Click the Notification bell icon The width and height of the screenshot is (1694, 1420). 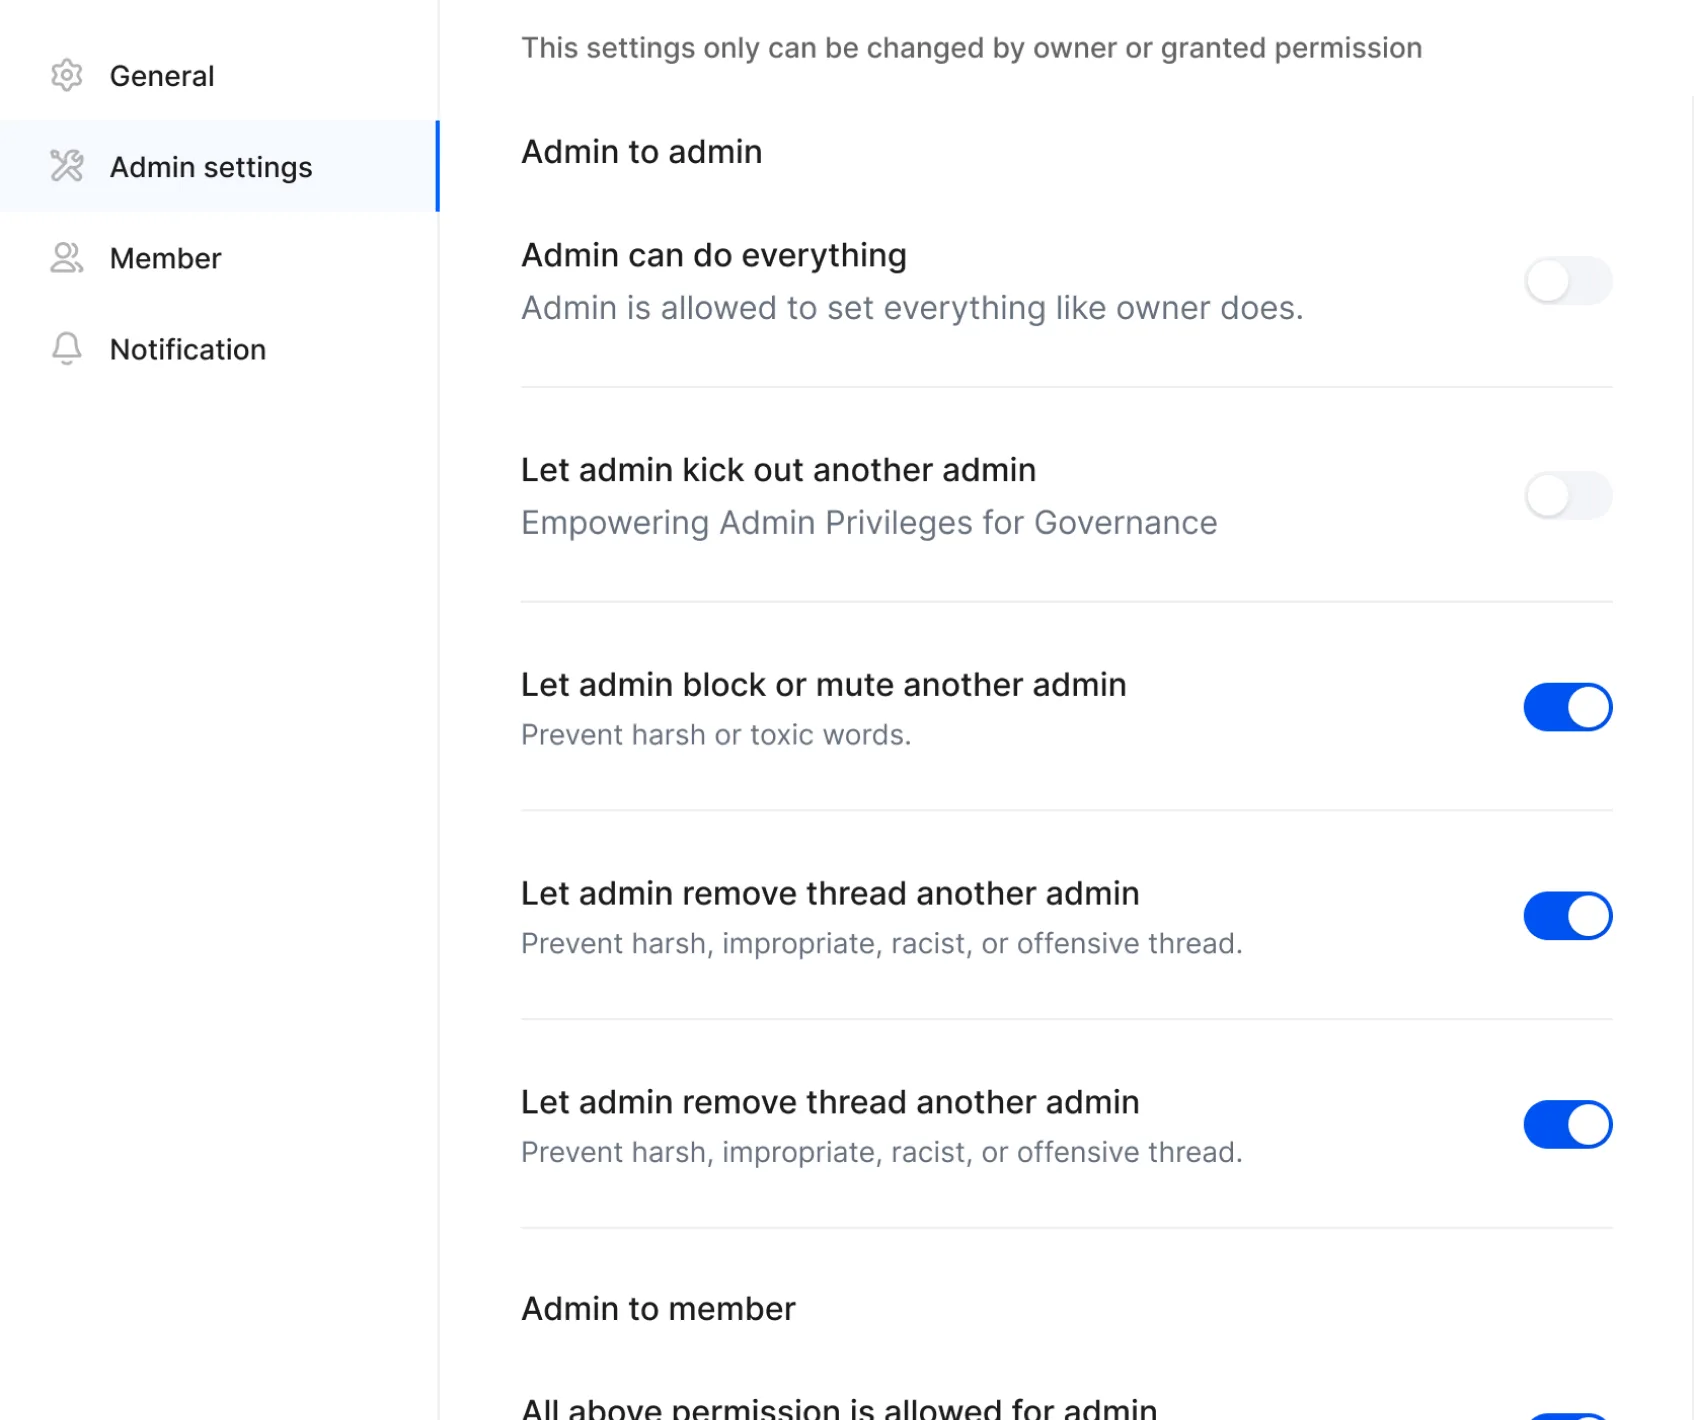coord(67,349)
